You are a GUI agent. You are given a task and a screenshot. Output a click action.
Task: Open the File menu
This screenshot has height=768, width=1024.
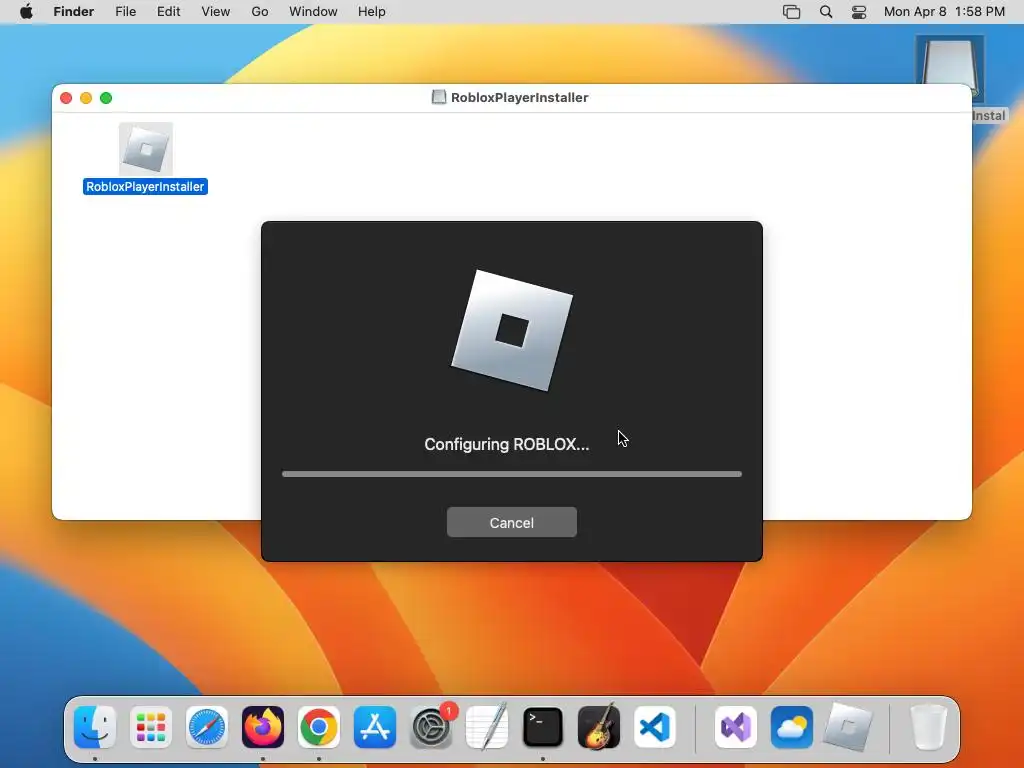[125, 12]
